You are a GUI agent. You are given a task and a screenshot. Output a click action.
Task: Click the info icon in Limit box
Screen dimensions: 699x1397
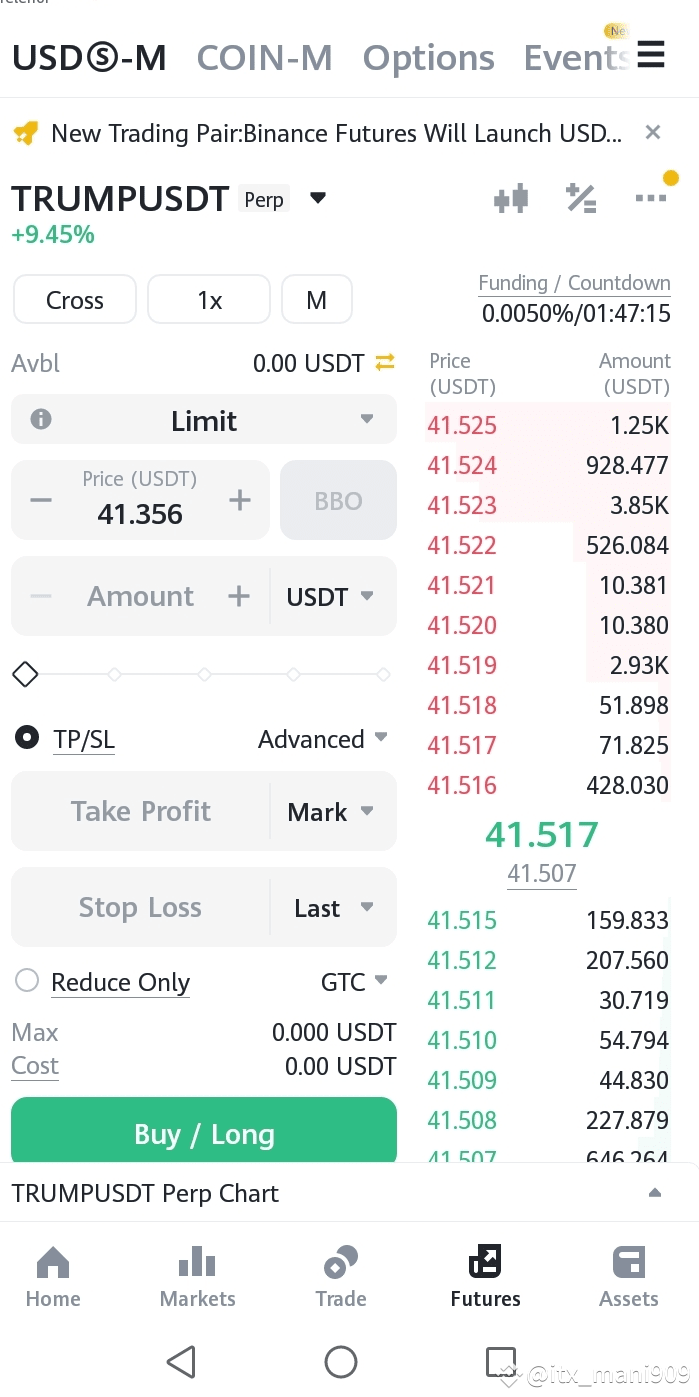pos(41,420)
